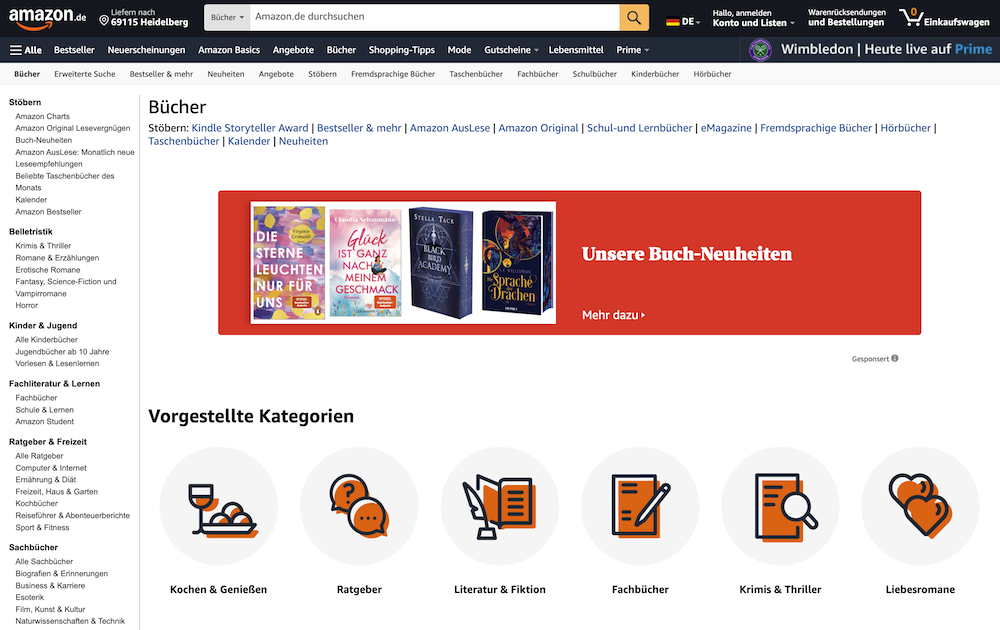The width and height of the screenshot is (1000, 630).
Task: Click Die Sterne leuchten nur für uns cover
Action: [x=289, y=263]
